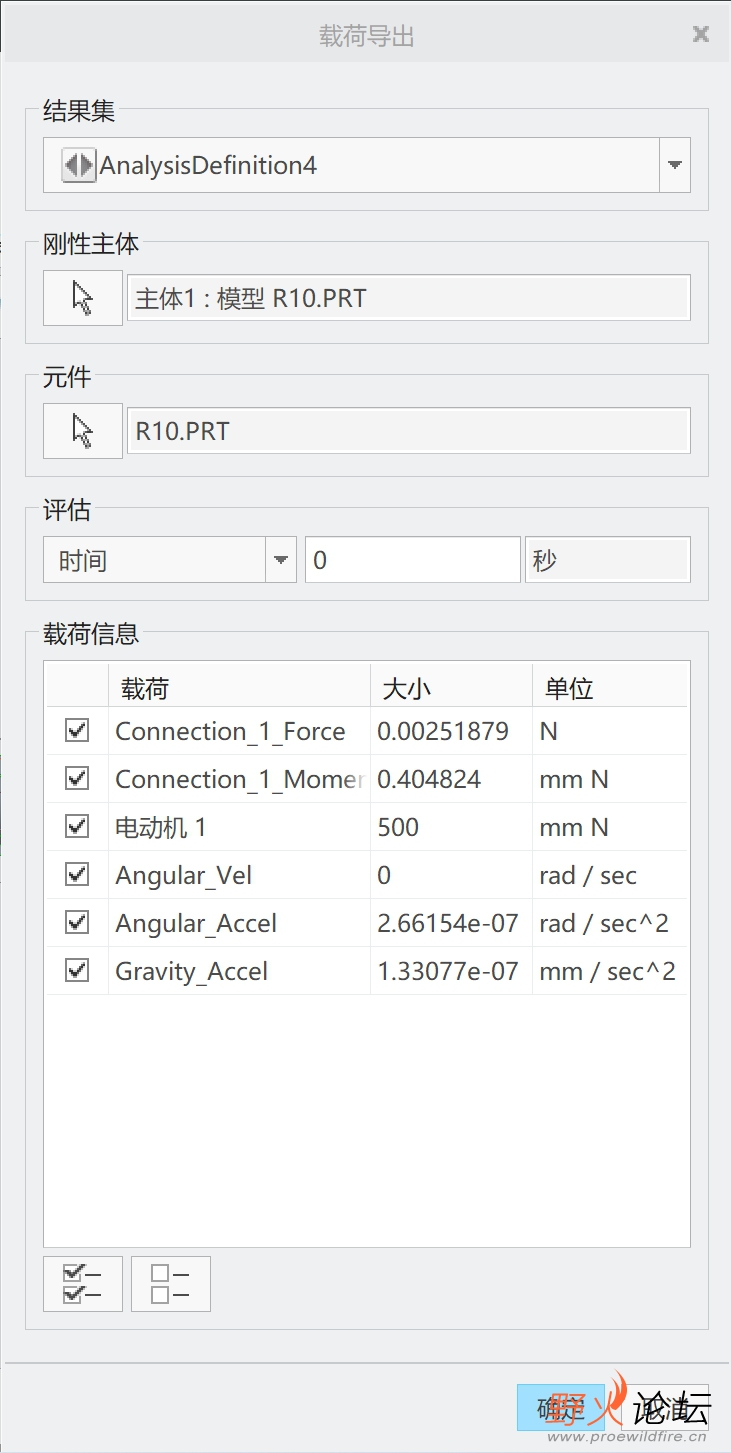The width and height of the screenshot is (731, 1453).
Task: Click the 500 value cell
Action: (451, 827)
